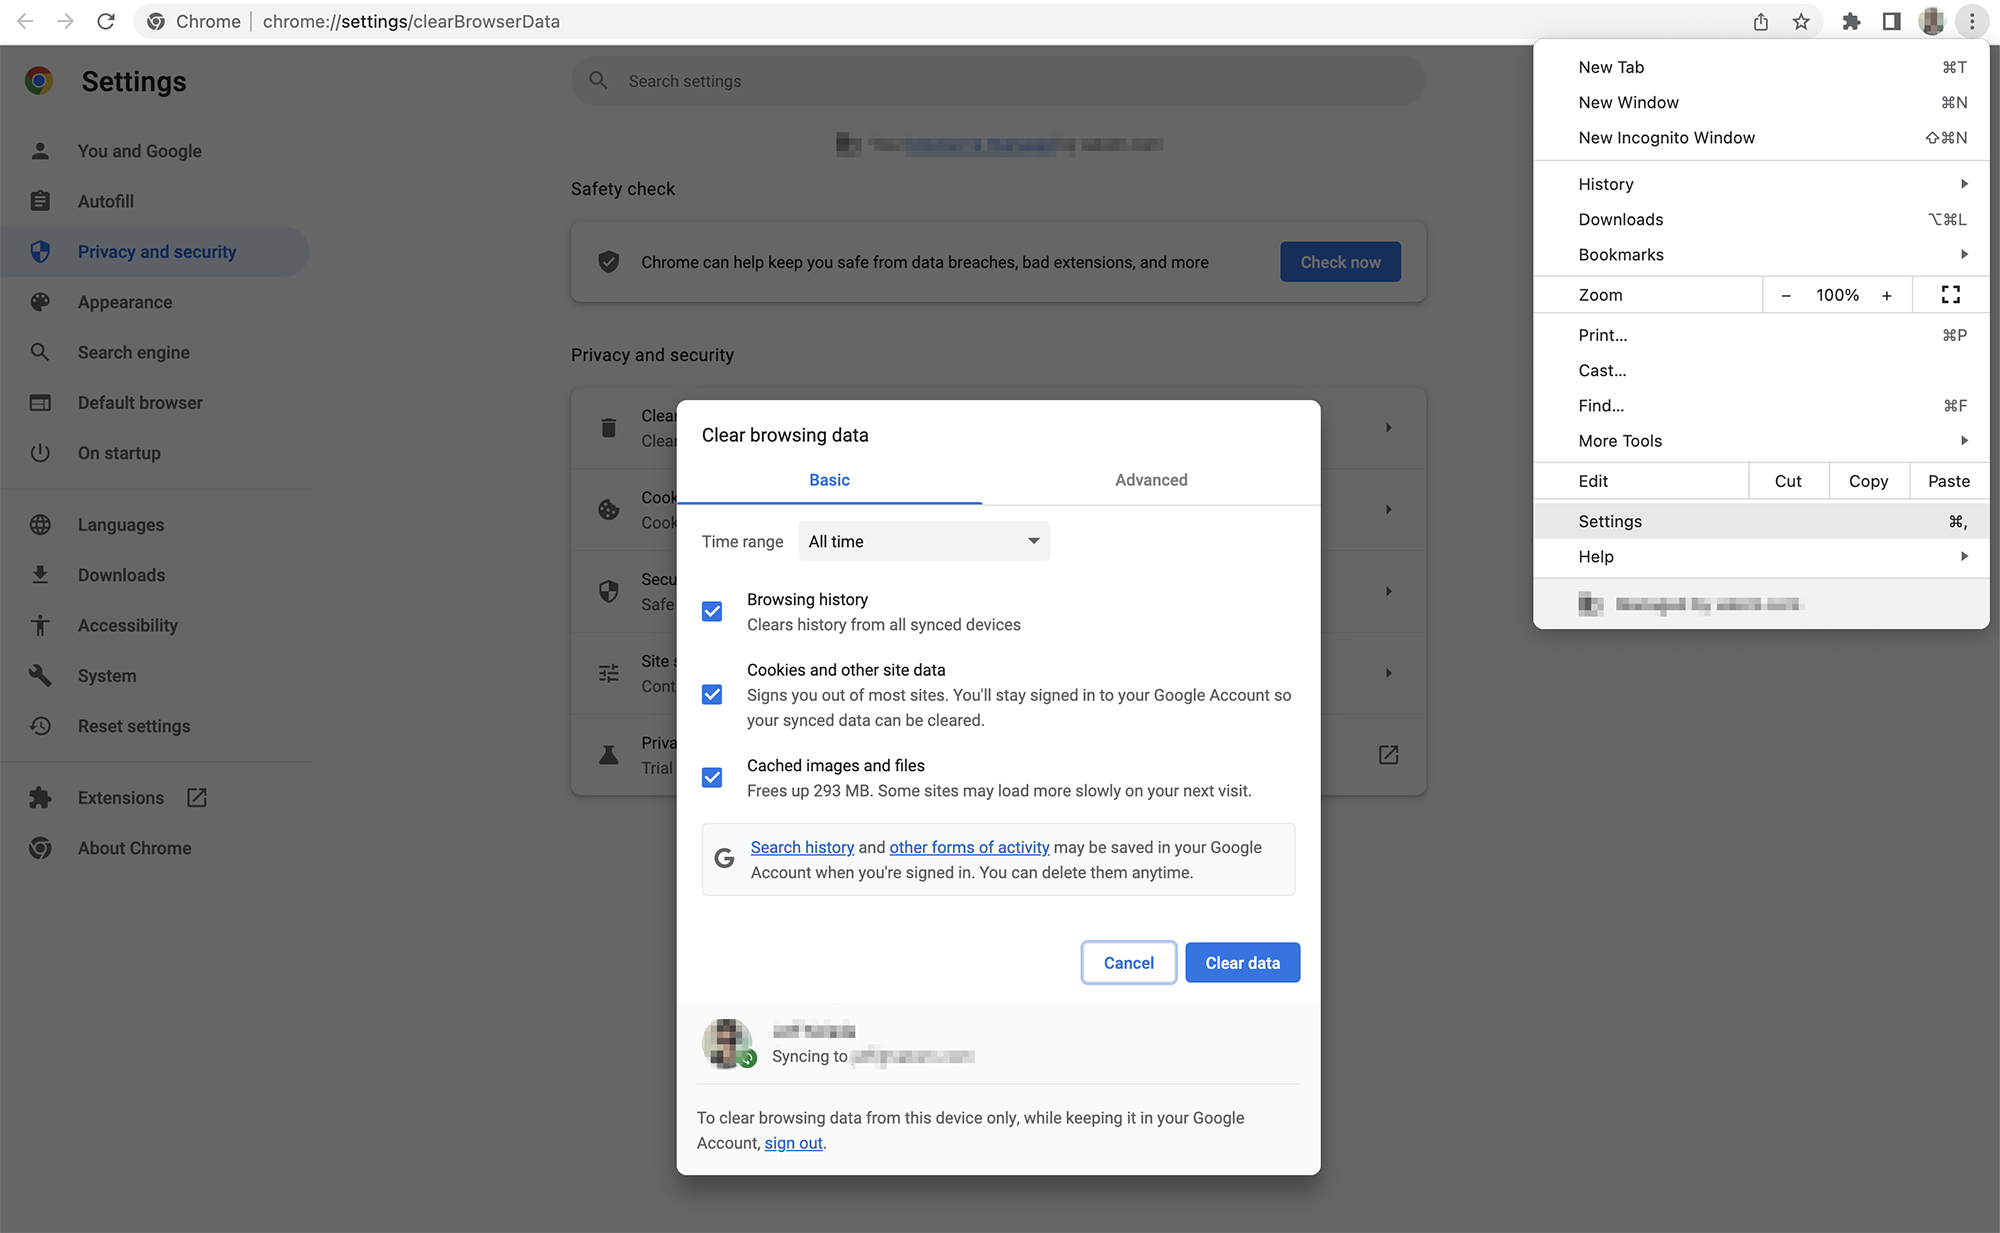
Task: Click the Find... menu entry
Action: (x=1761, y=405)
